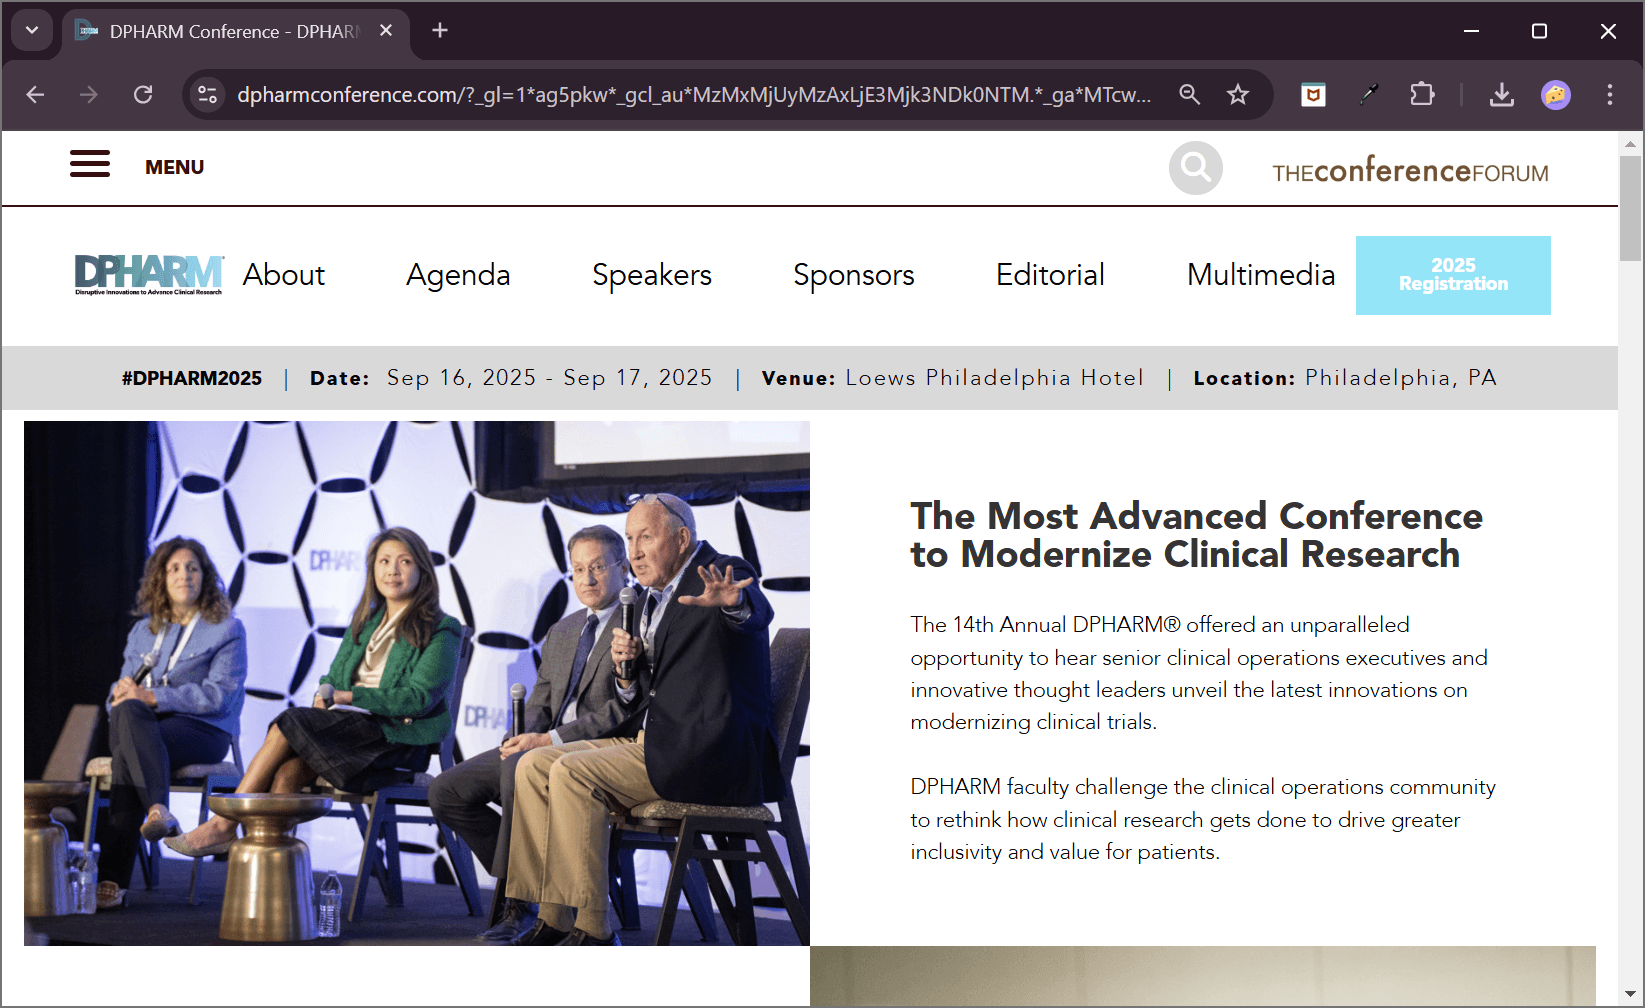Screen dimensions: 1645x1008
Task: Visit The Conference Forum logo link
Action: coord(1410,171)
